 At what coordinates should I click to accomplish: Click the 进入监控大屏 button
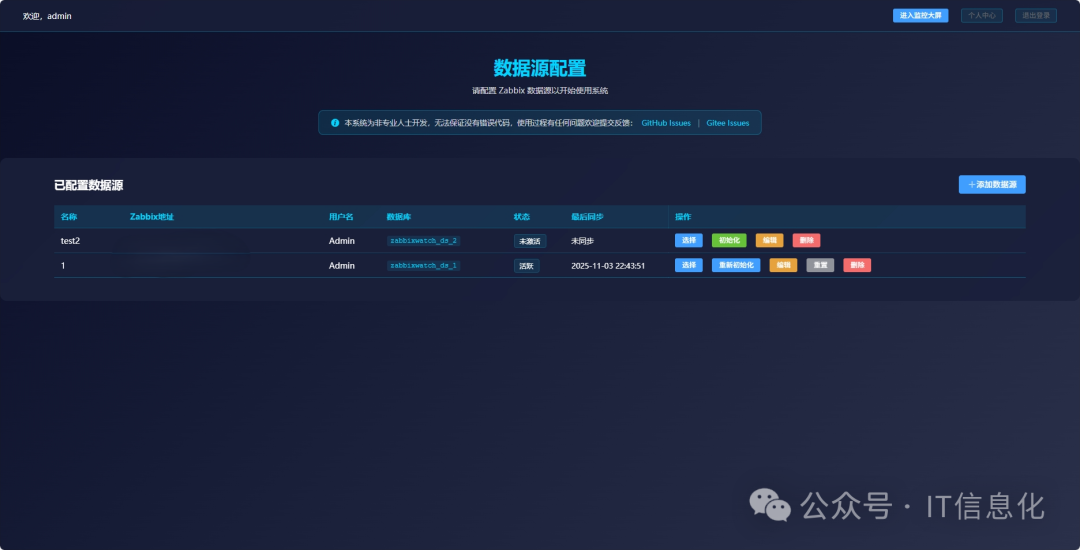click(x=920, y=15)
